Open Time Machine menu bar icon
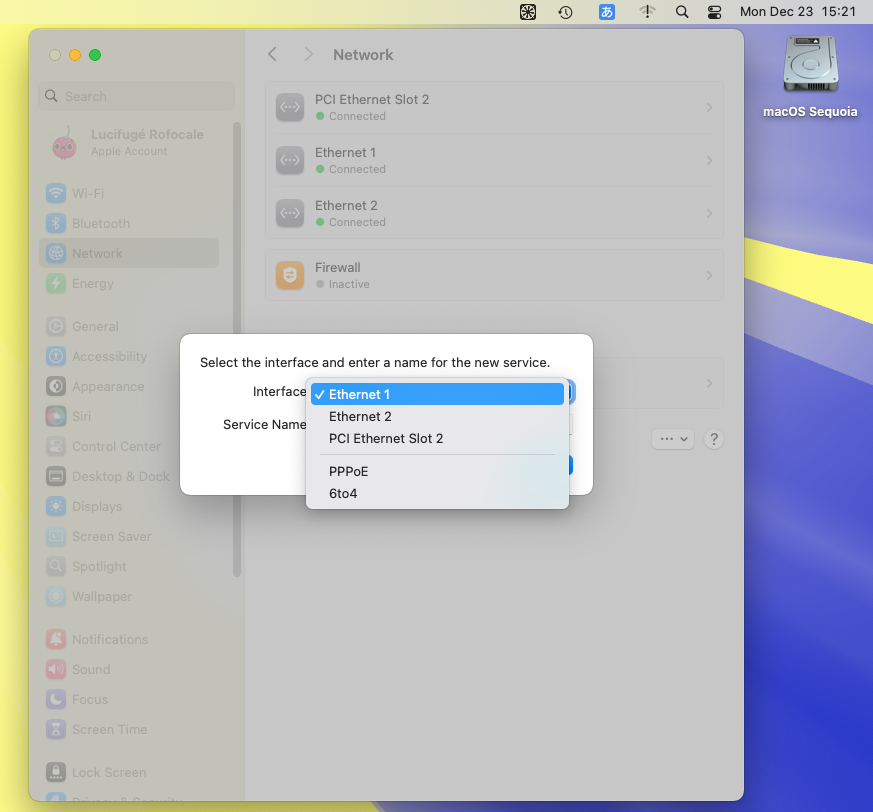The image size is (873, 812). coord(565,12)
